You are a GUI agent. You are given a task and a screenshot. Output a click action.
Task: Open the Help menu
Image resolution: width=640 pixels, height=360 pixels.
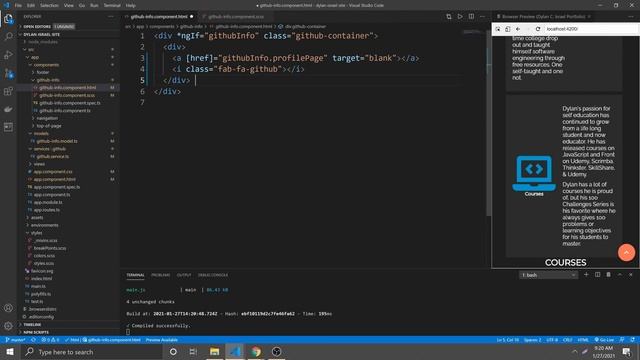(x=131, y=6)
